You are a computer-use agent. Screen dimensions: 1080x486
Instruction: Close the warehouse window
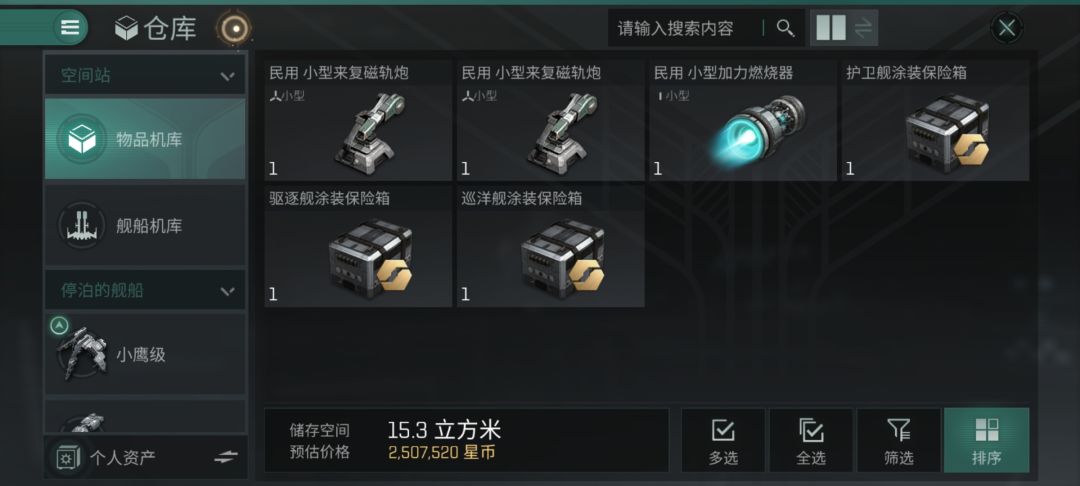point(1006,28)
